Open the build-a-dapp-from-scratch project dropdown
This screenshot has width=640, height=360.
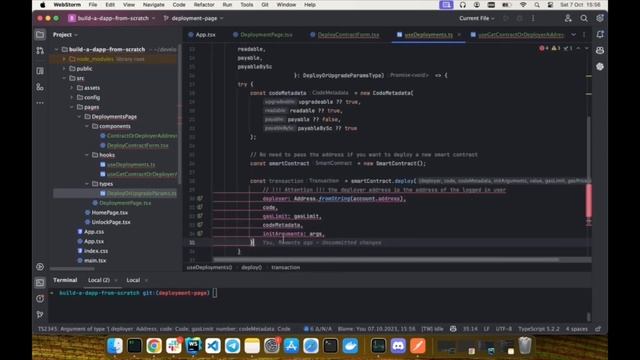pos(112,18)
